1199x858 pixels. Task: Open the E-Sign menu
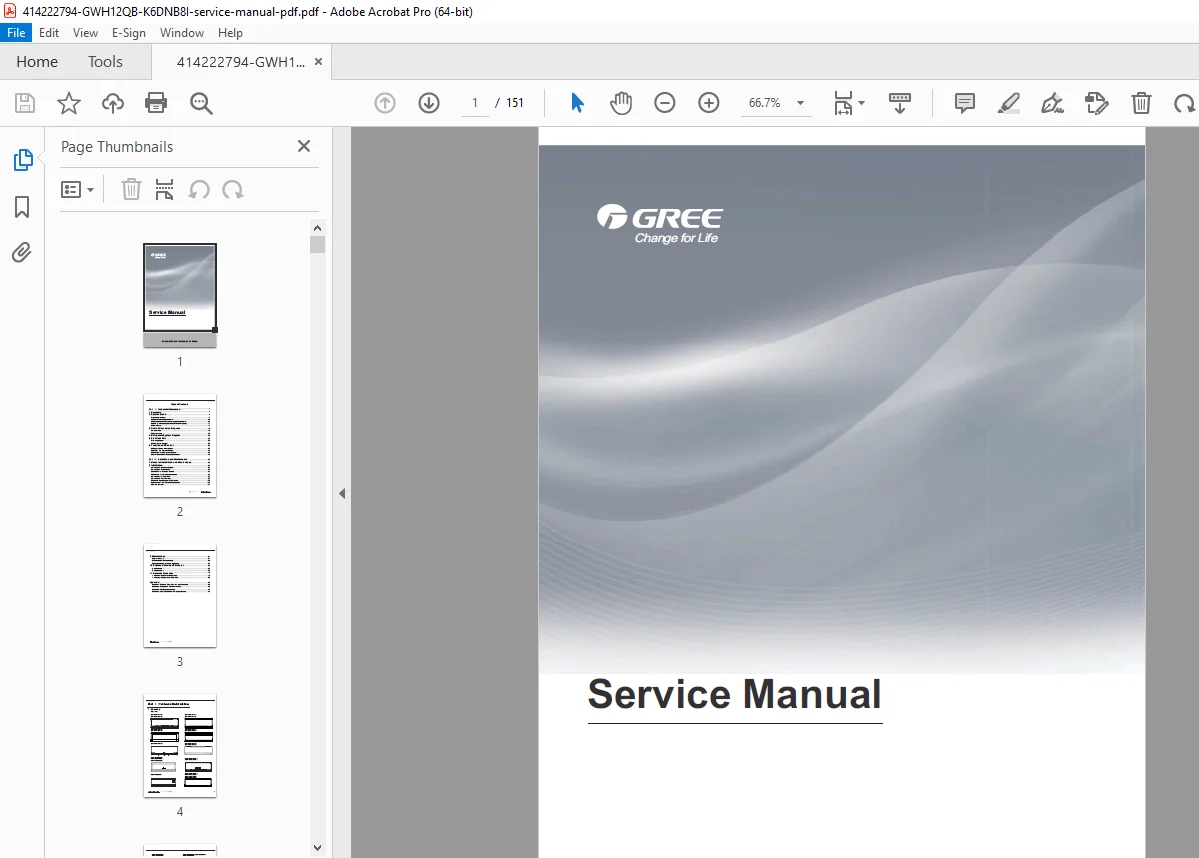pyautogui.click(x=128, y=33)
